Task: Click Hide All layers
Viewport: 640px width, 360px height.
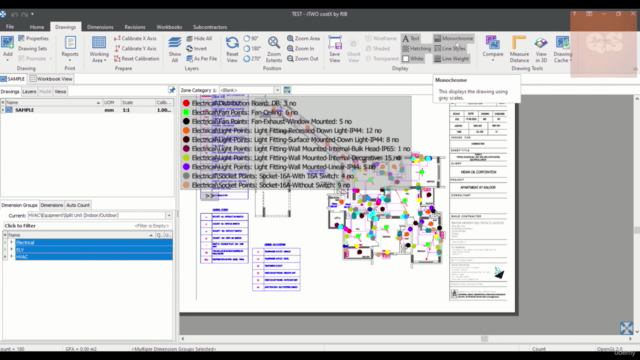Action: pos(199,38)
